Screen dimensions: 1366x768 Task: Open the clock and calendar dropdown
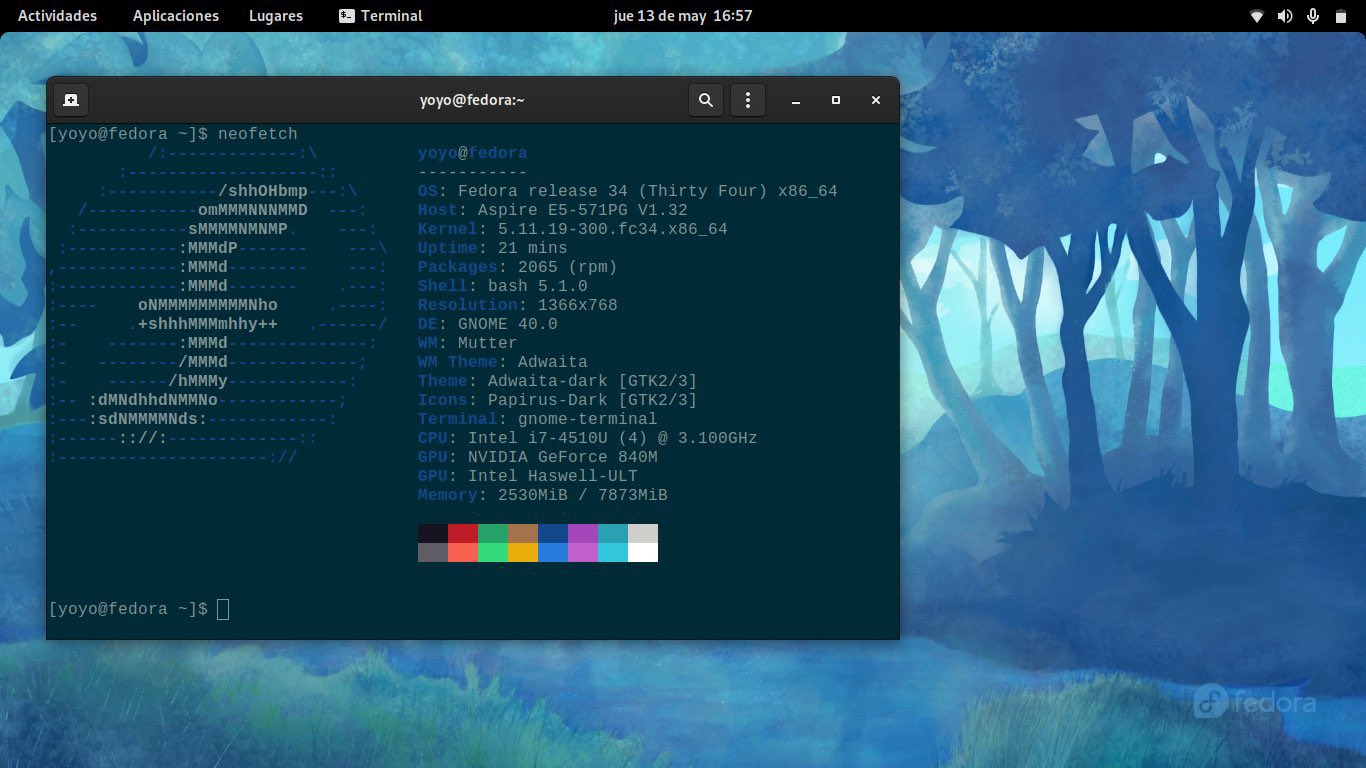682,16
